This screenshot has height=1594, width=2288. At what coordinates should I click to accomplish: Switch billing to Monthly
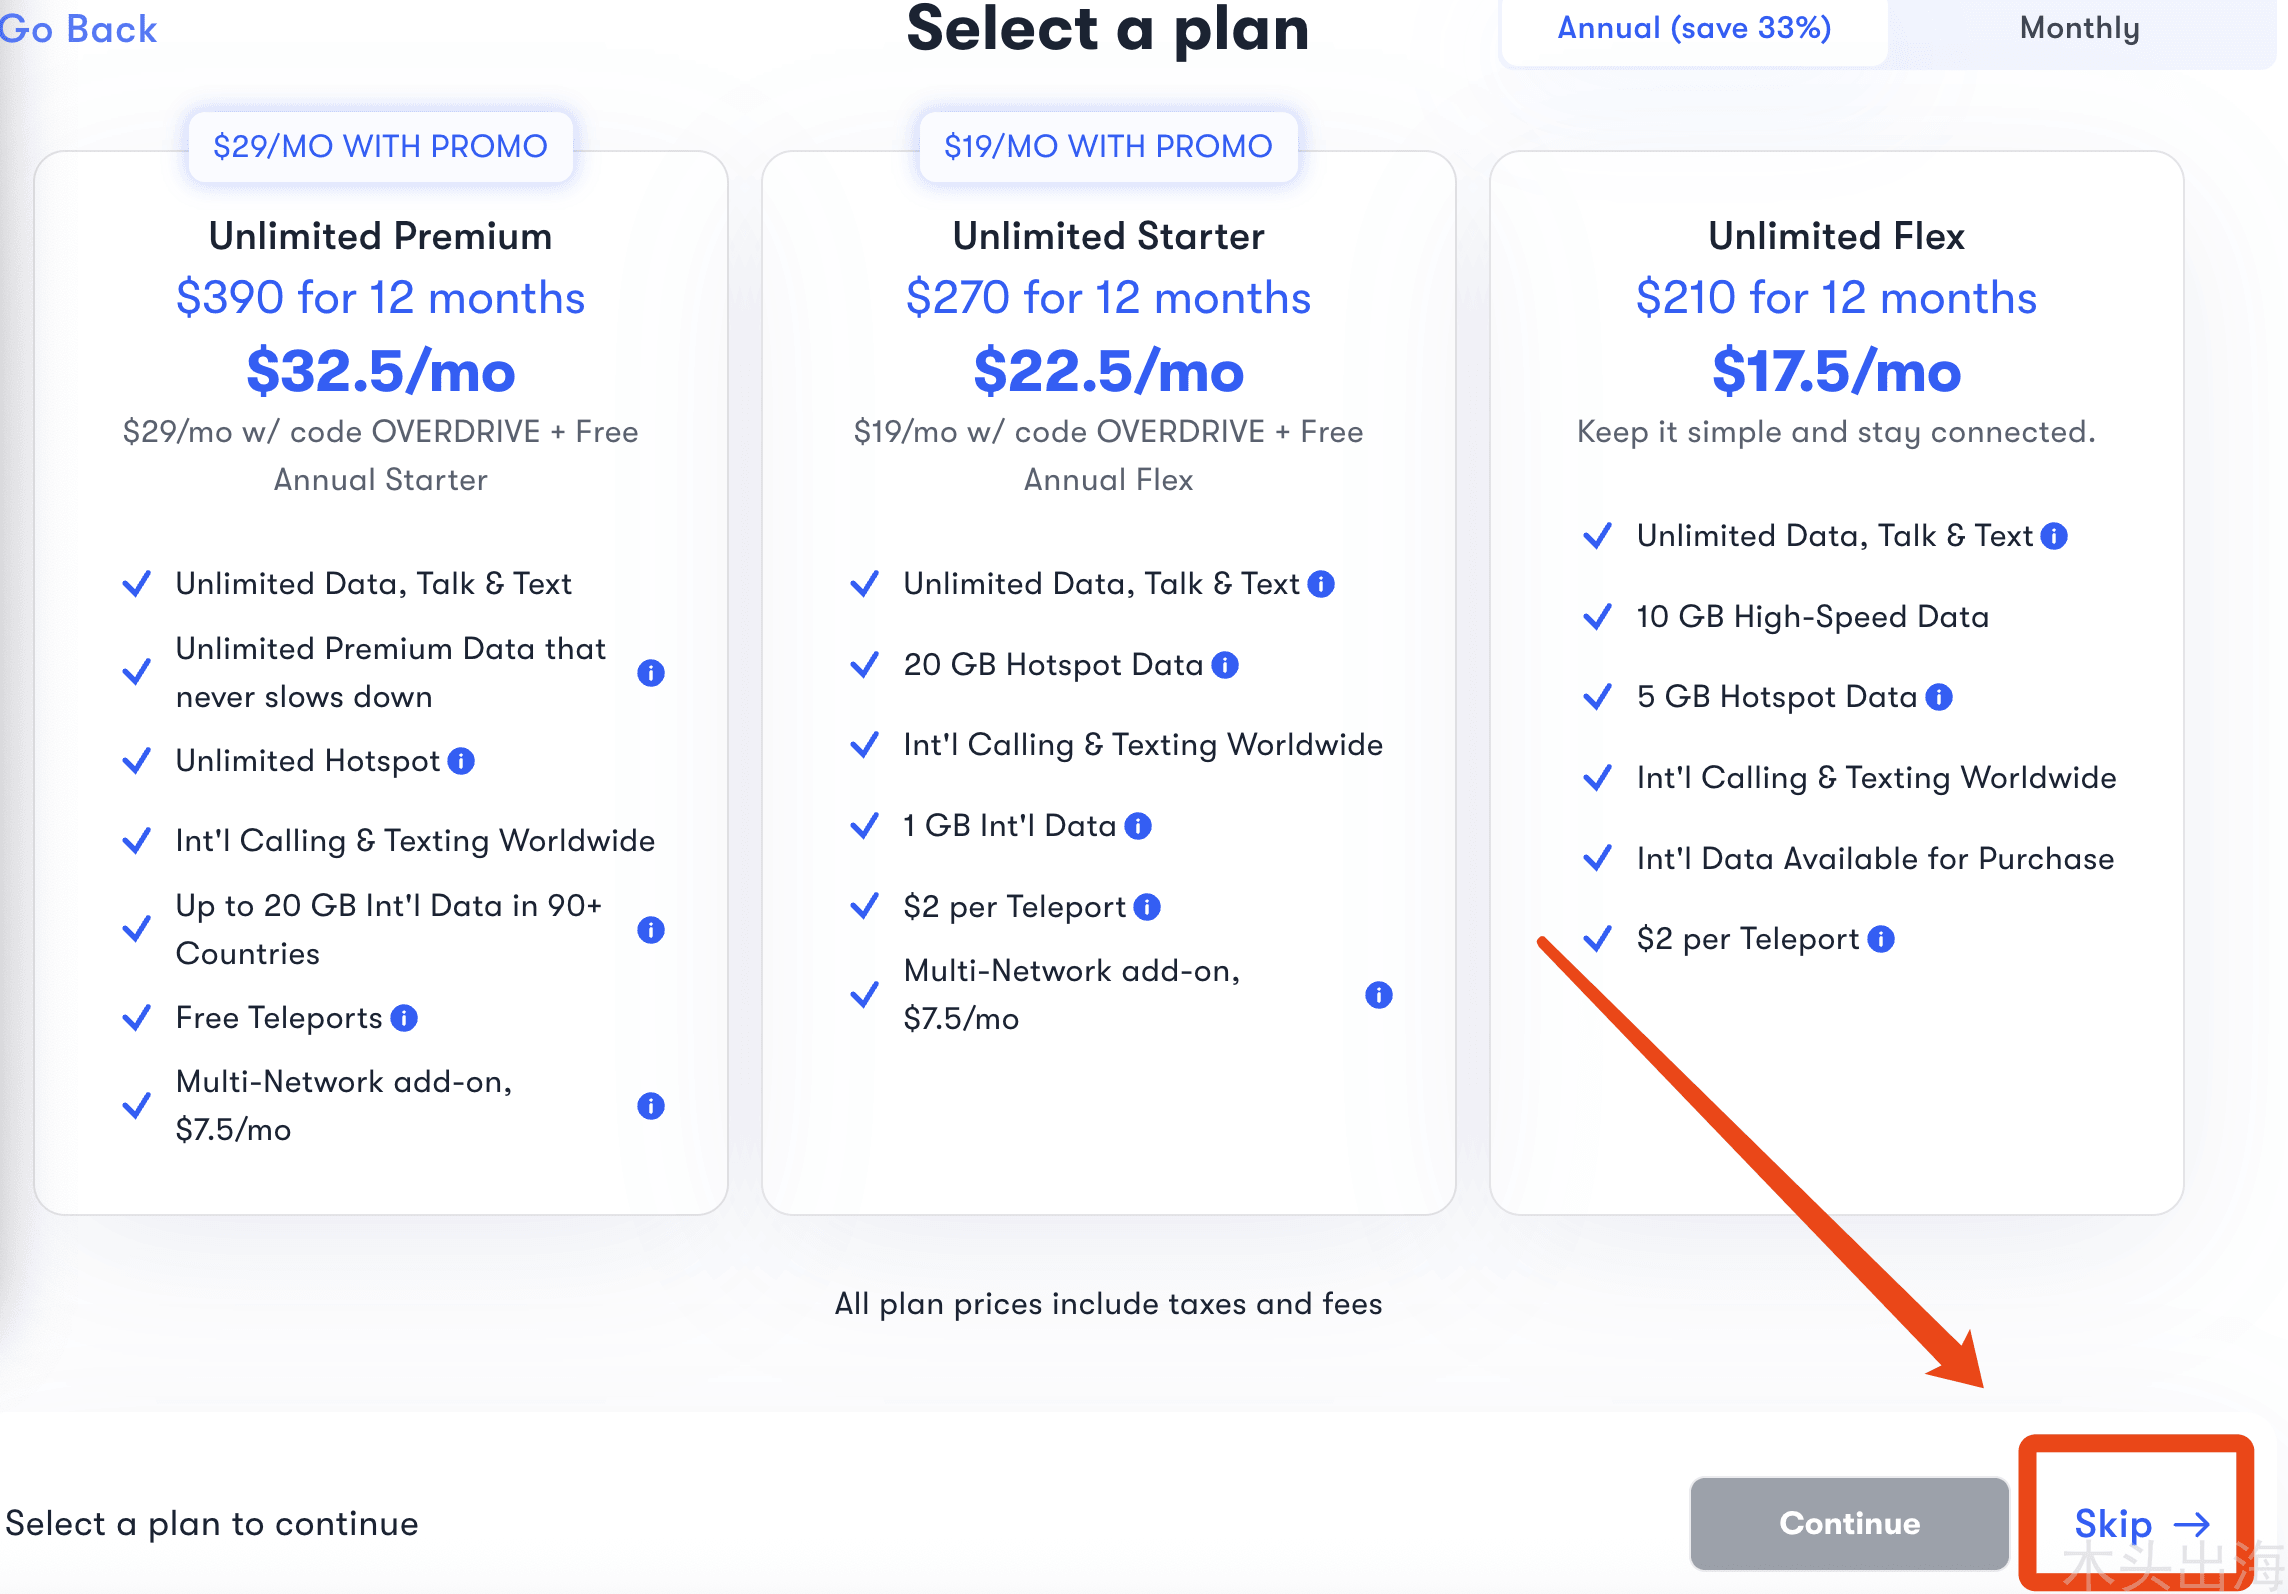tap(2080, 28)
